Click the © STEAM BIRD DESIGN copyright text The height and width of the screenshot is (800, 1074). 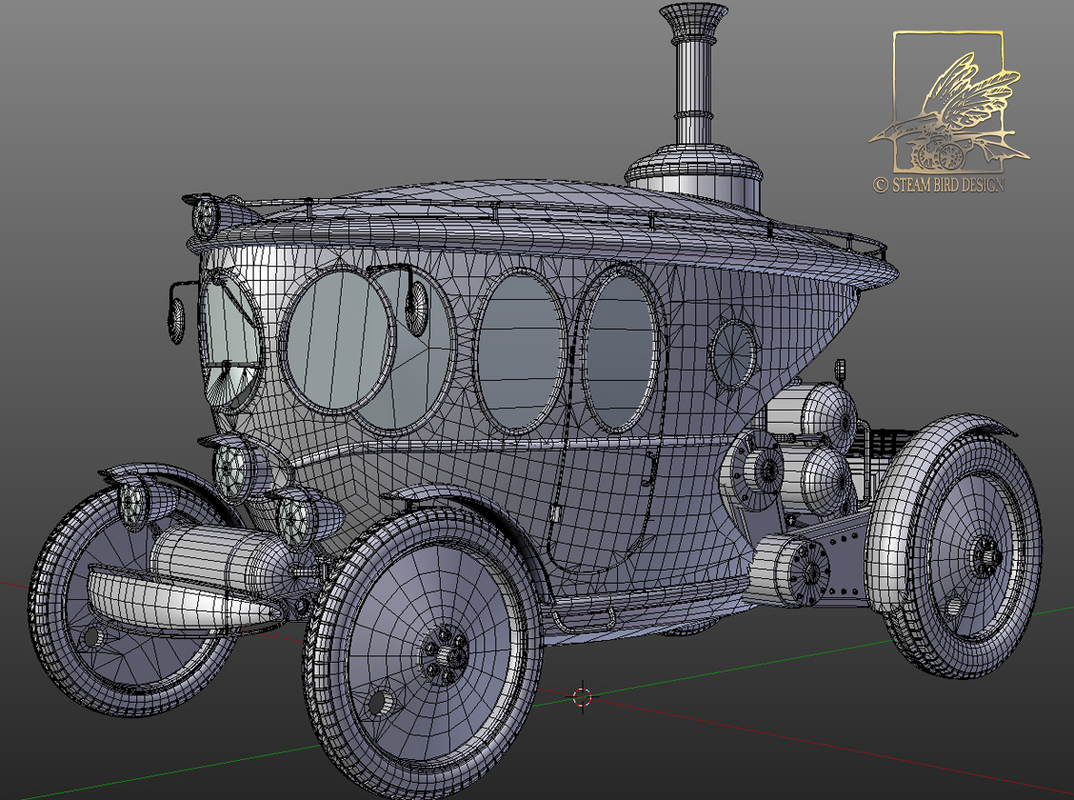(939, 183)
